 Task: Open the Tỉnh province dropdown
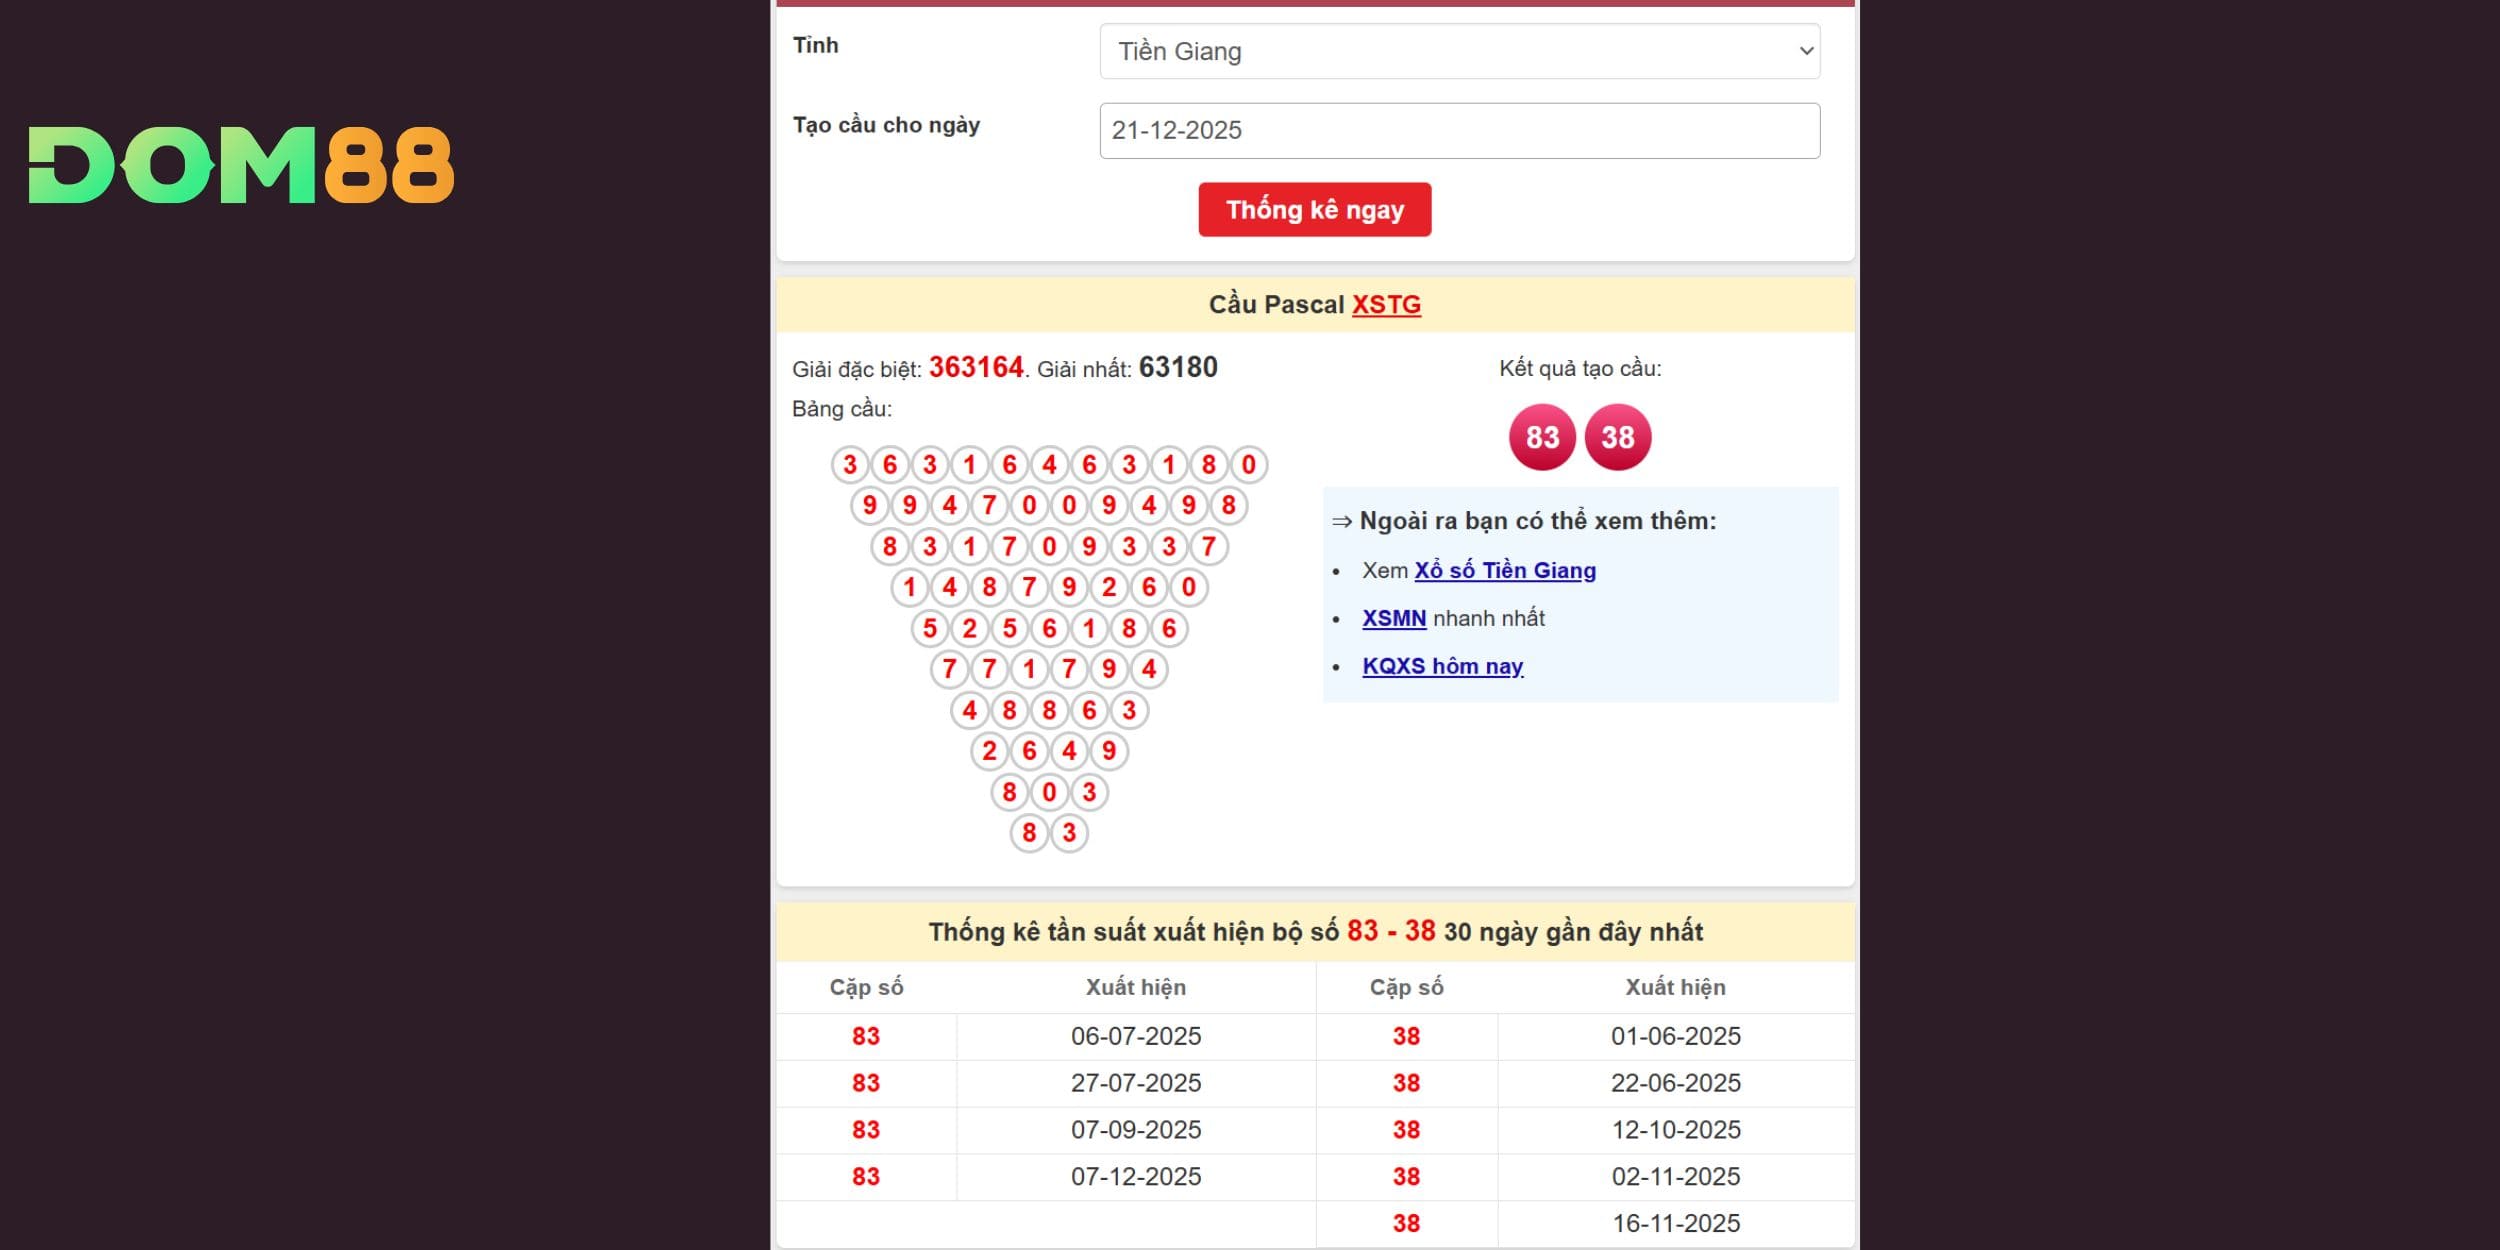1459,51
